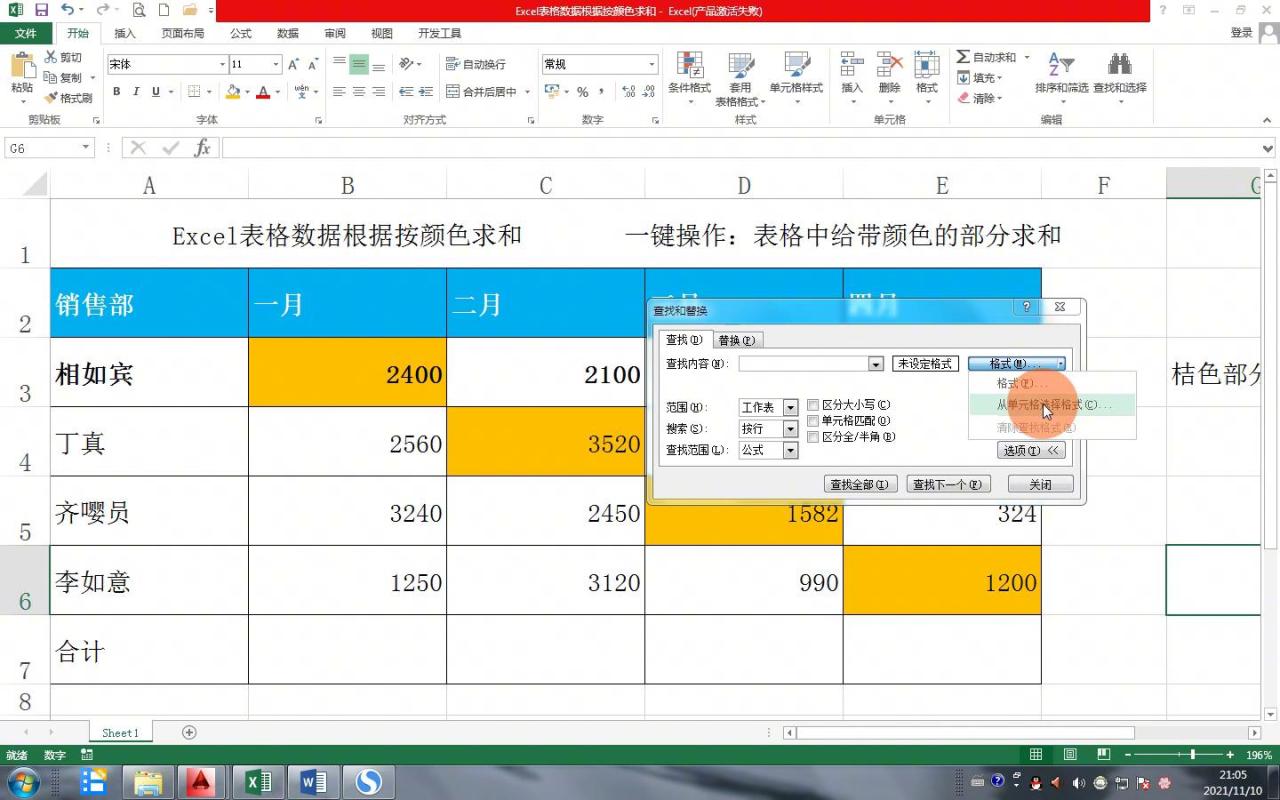The image size is (1280, 800).
Task: Undo the last action
Action: 67,10
